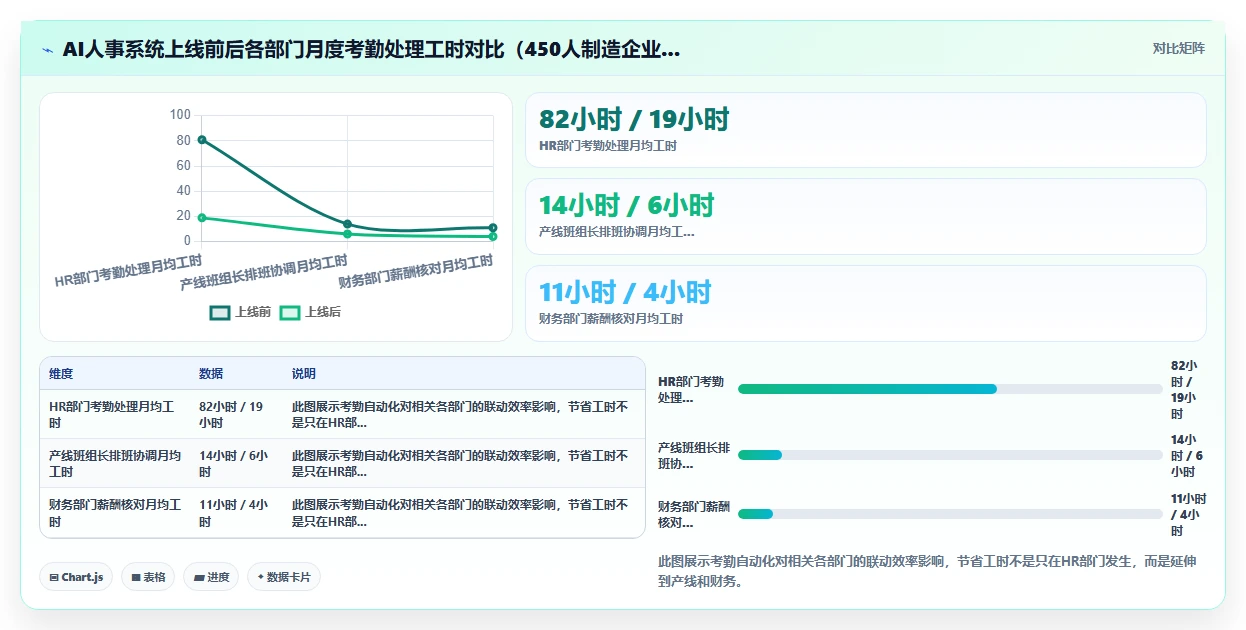Click the 进度 tag chip
Screen dimensions: 1246x630
(x=211, y=577)
